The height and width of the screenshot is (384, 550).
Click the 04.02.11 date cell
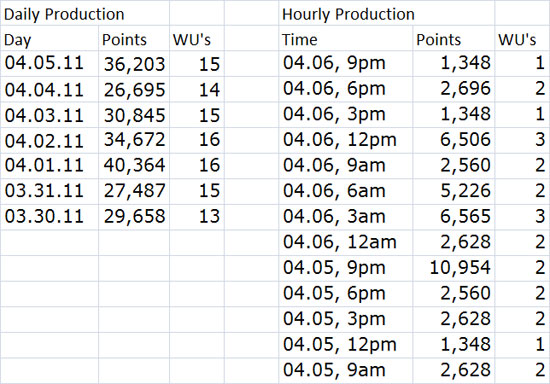coord(50,141)
